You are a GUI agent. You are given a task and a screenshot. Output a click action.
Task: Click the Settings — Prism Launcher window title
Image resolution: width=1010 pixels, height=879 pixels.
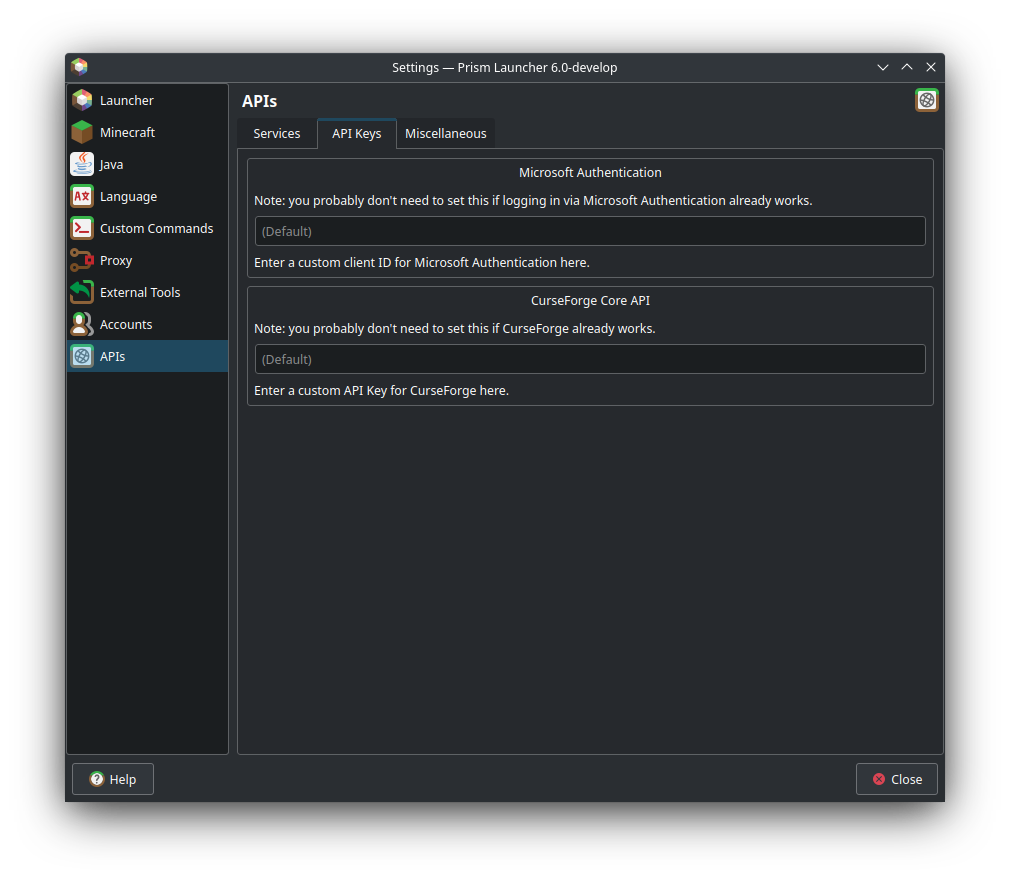[504, 68]
